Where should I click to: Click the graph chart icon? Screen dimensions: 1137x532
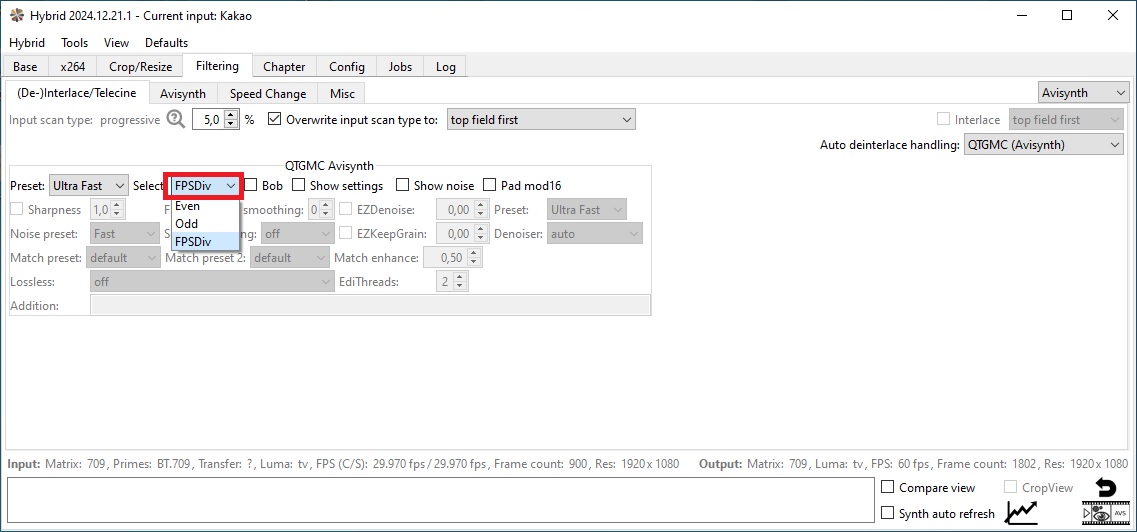click(x=1021, y=513)
